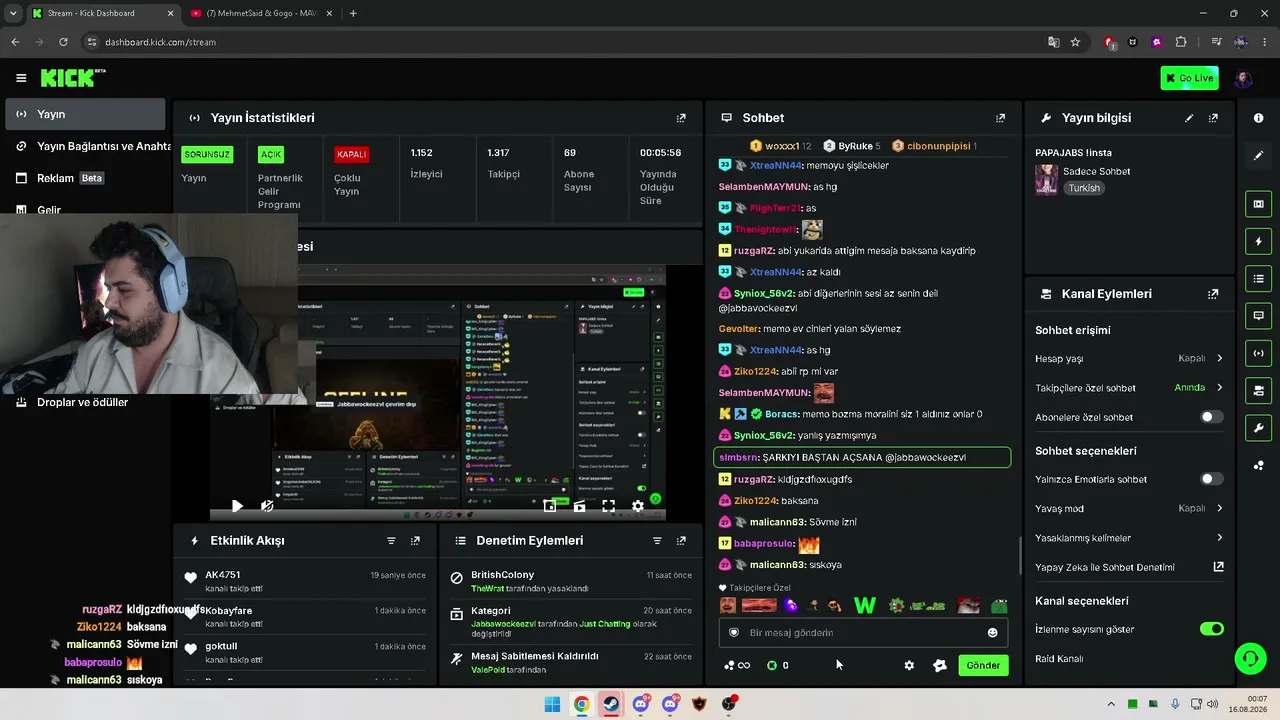The width and height of the screenshot is (1280, 720).
Task: Open Yayın Bağlantısı ve Anahtar page
Action: 92,146
